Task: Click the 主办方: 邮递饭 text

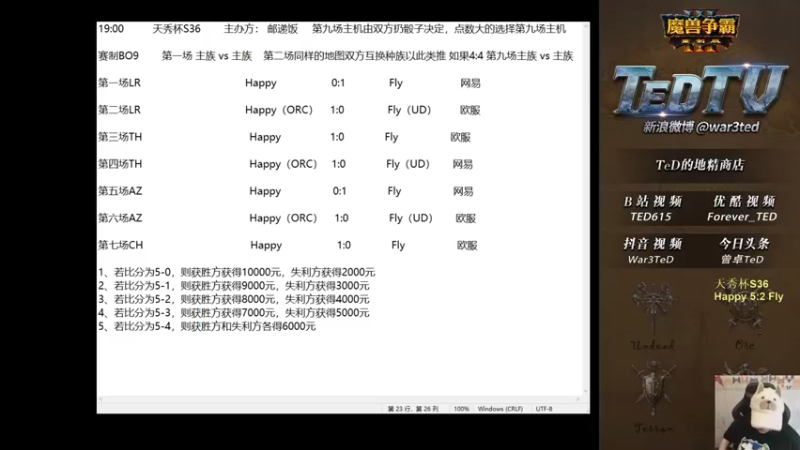Action: tap(261, 29)
